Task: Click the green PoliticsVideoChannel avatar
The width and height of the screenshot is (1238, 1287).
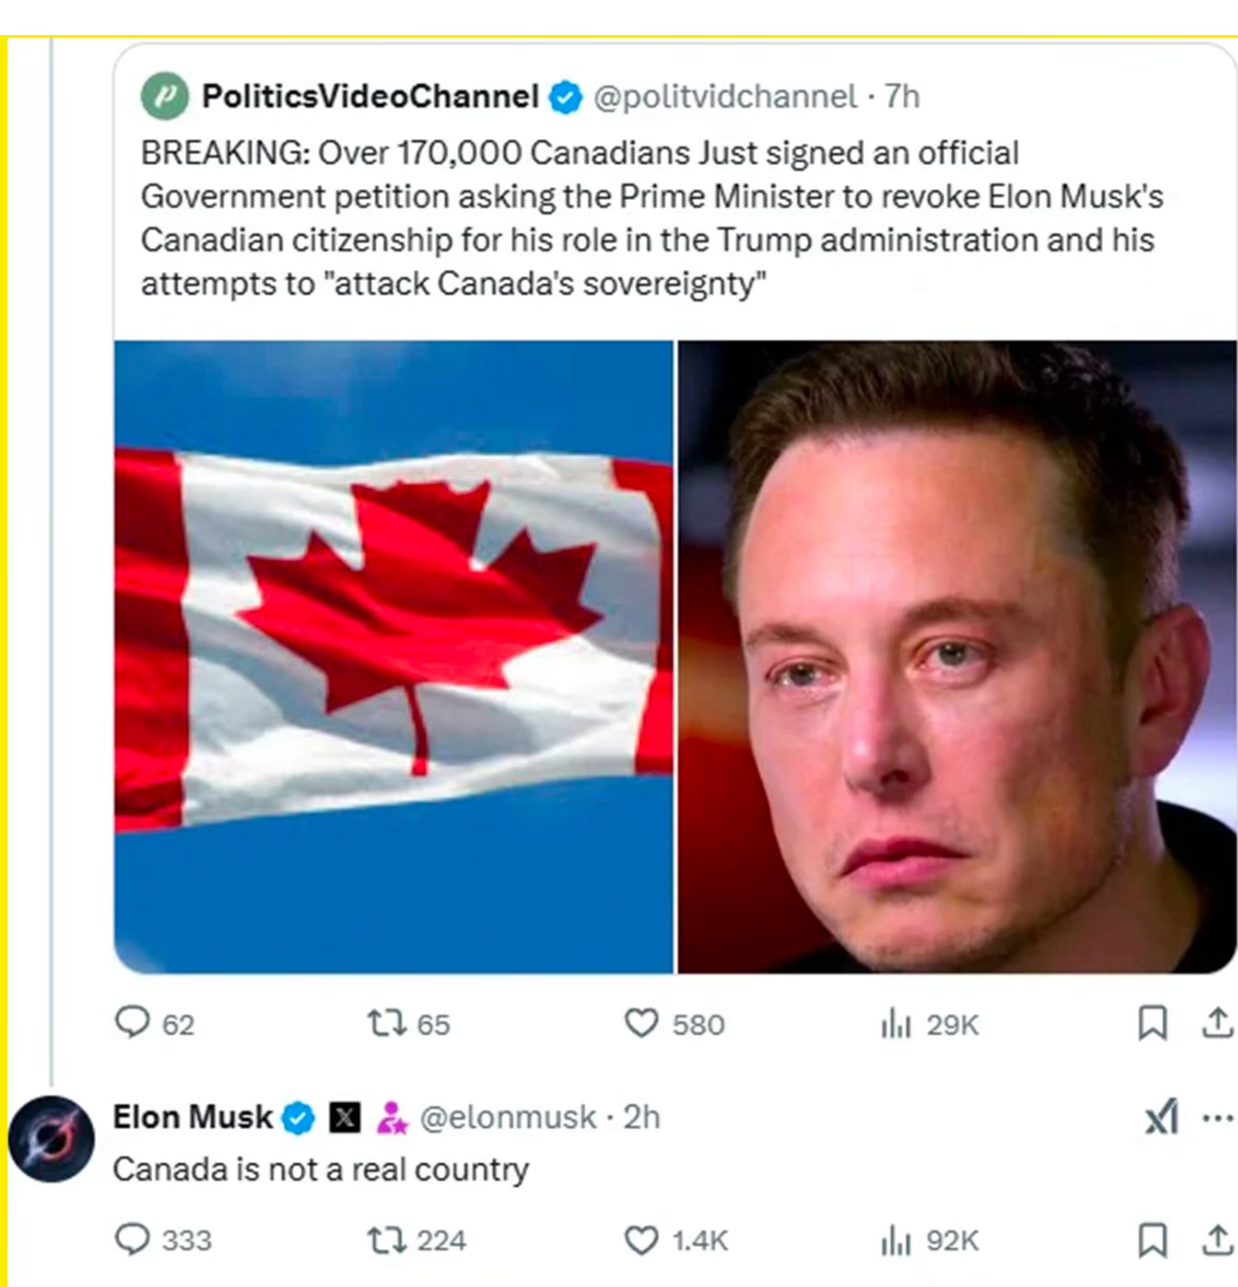Action: pyautogui.click(x=165, y=97)
